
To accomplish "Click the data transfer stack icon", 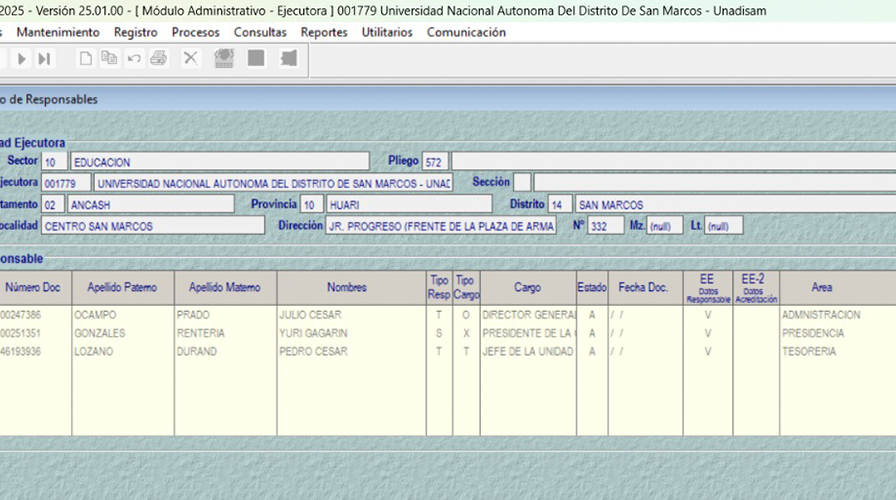I will [223, 58].
